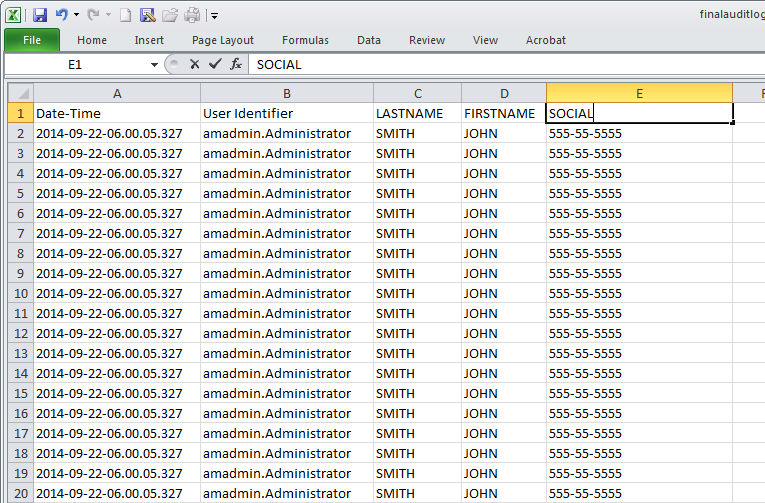Viewport: 765px width, 503px height.
Task: Open the Review tab
Action: click(427, 40)
